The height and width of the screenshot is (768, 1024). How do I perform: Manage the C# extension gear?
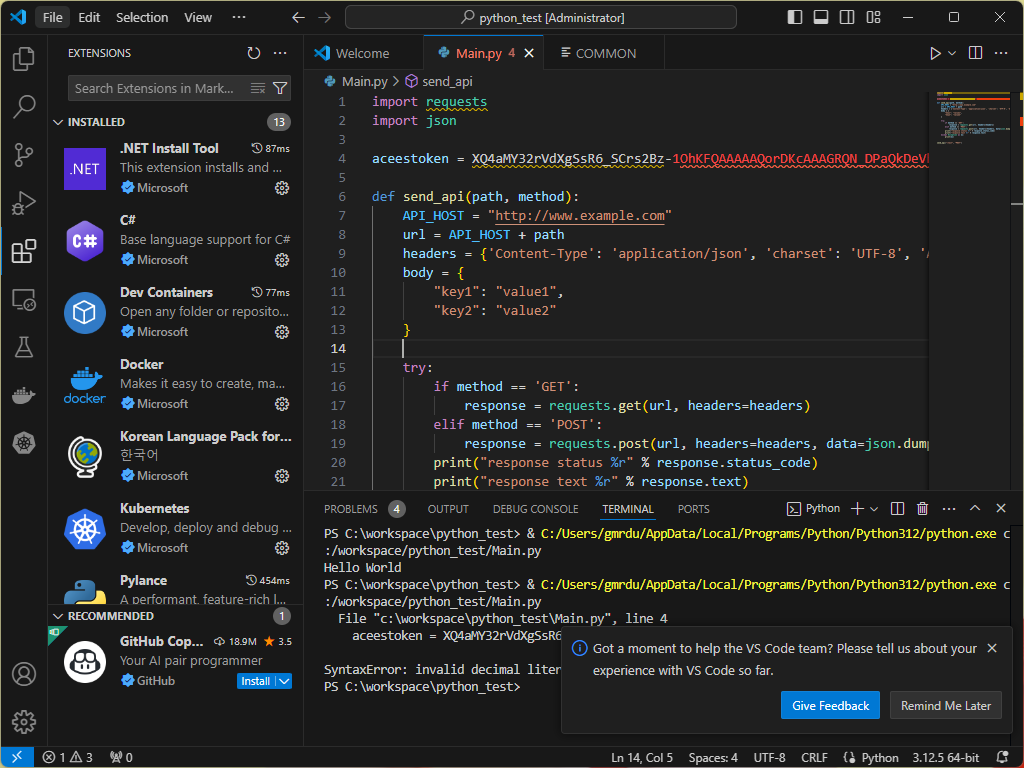pyautogui.click(x=282, y=260)
